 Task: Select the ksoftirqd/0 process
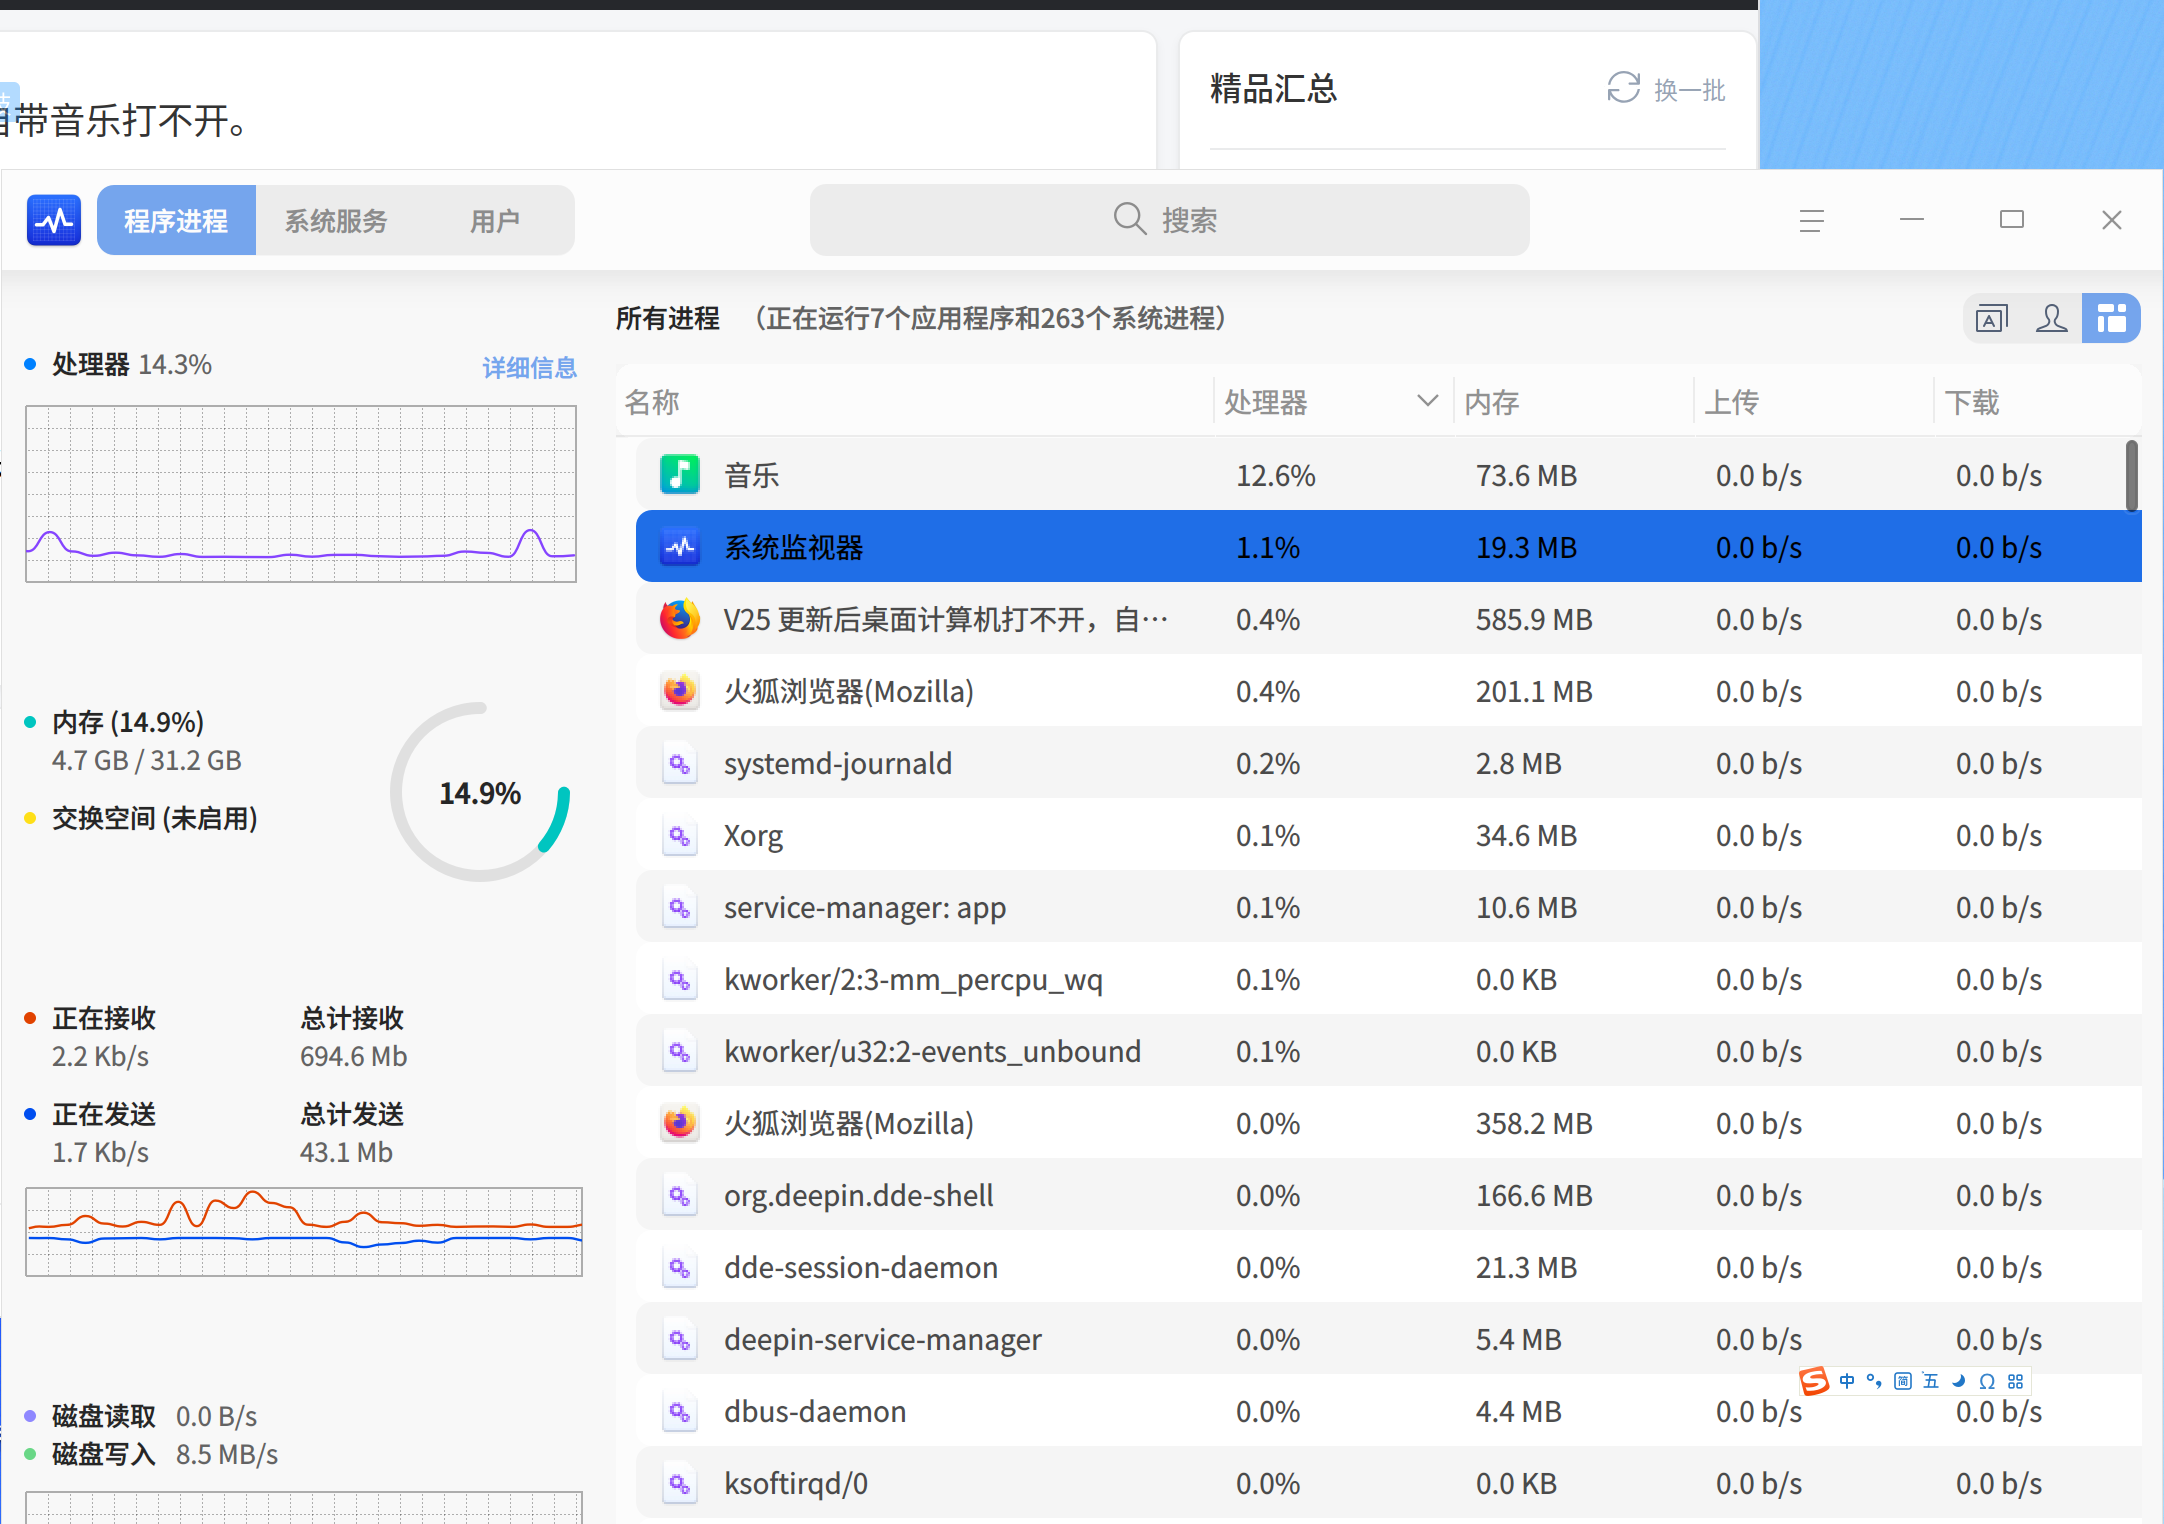point(1388,1483)
